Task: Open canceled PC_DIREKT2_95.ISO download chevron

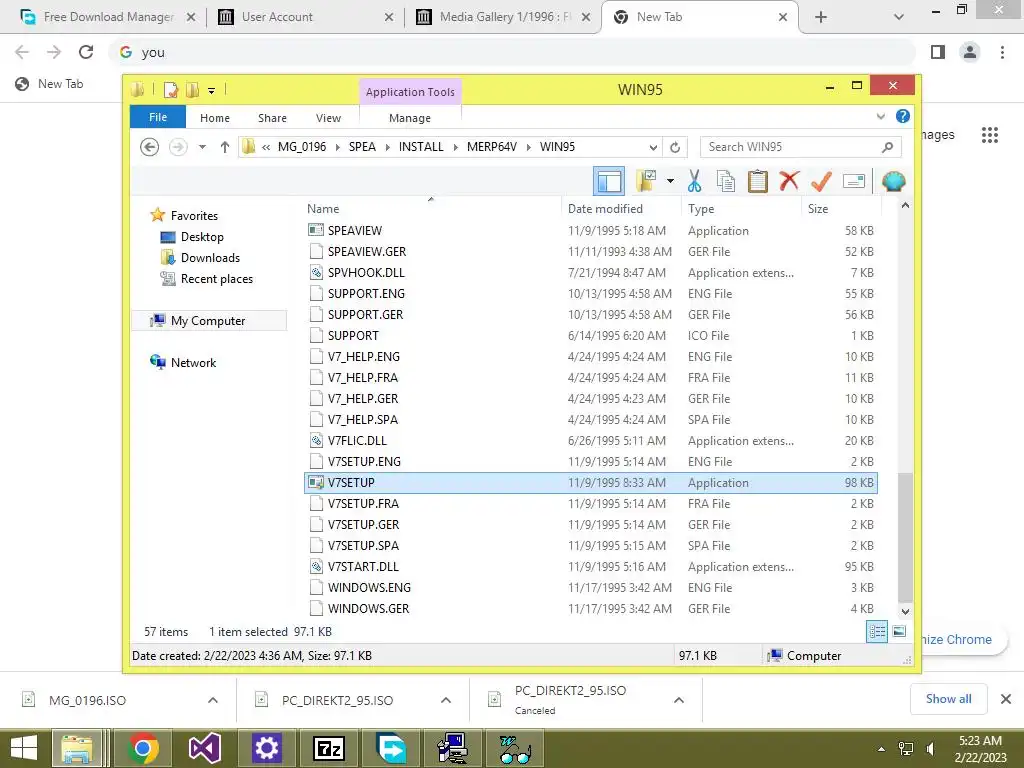Action: click(x=679, y=700)
